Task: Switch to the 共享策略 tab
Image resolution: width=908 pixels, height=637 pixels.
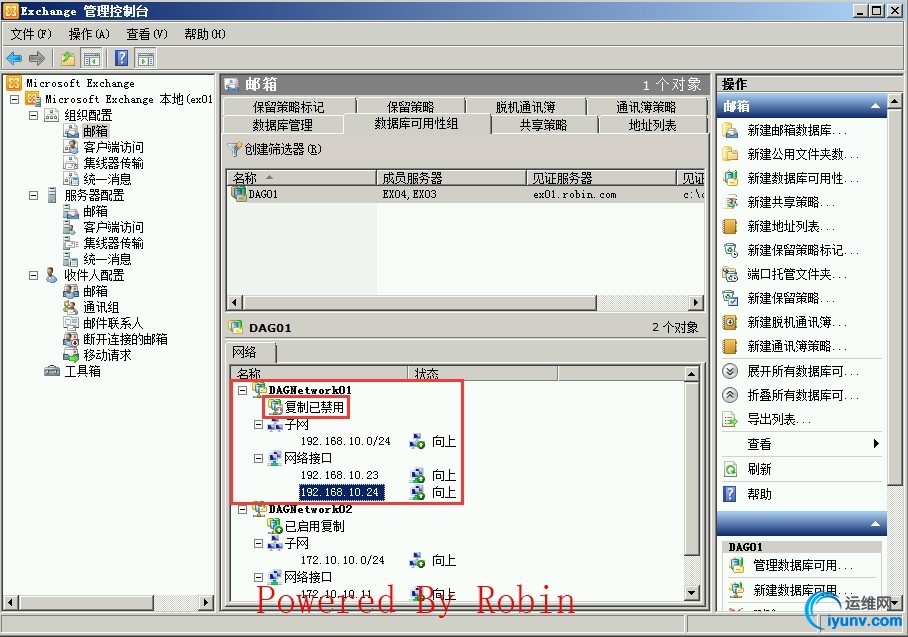Action: 544,125
